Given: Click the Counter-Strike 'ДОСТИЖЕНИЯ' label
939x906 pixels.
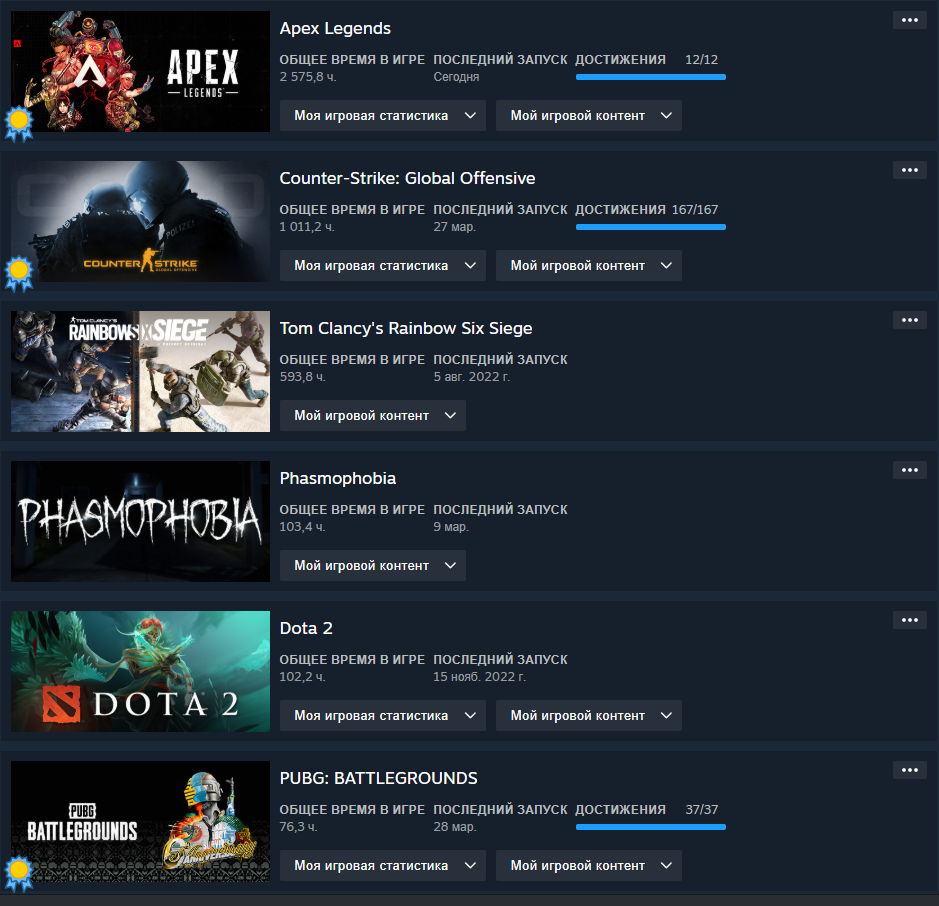Looking at the screenshot, I should click(x=620, y=210).
